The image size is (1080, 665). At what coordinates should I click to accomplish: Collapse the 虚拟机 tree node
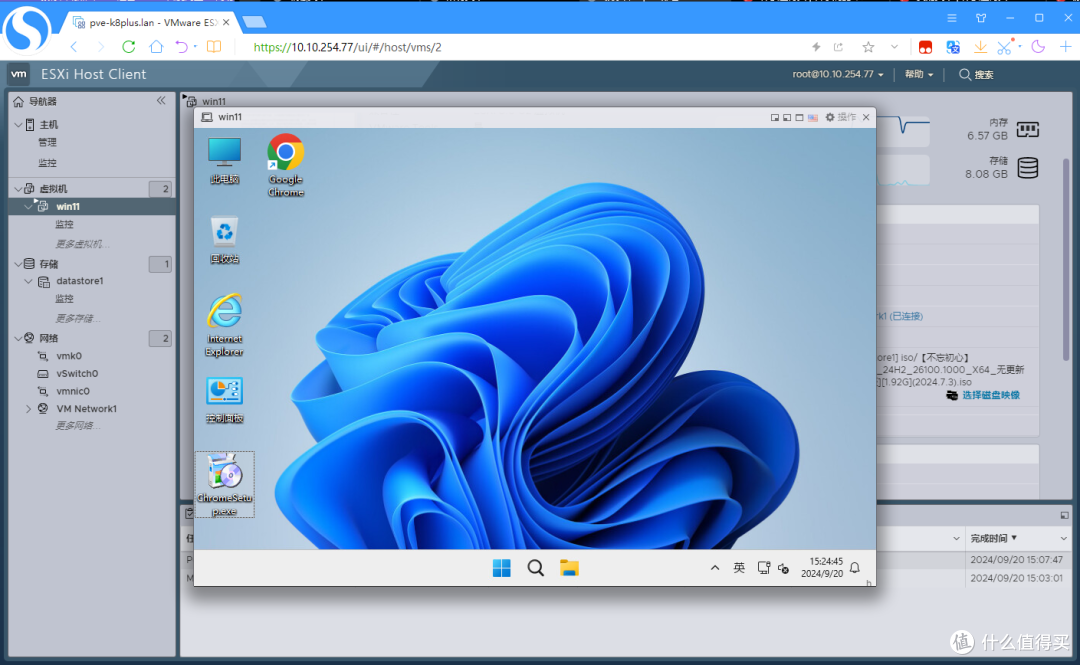[x=19, y=188]
